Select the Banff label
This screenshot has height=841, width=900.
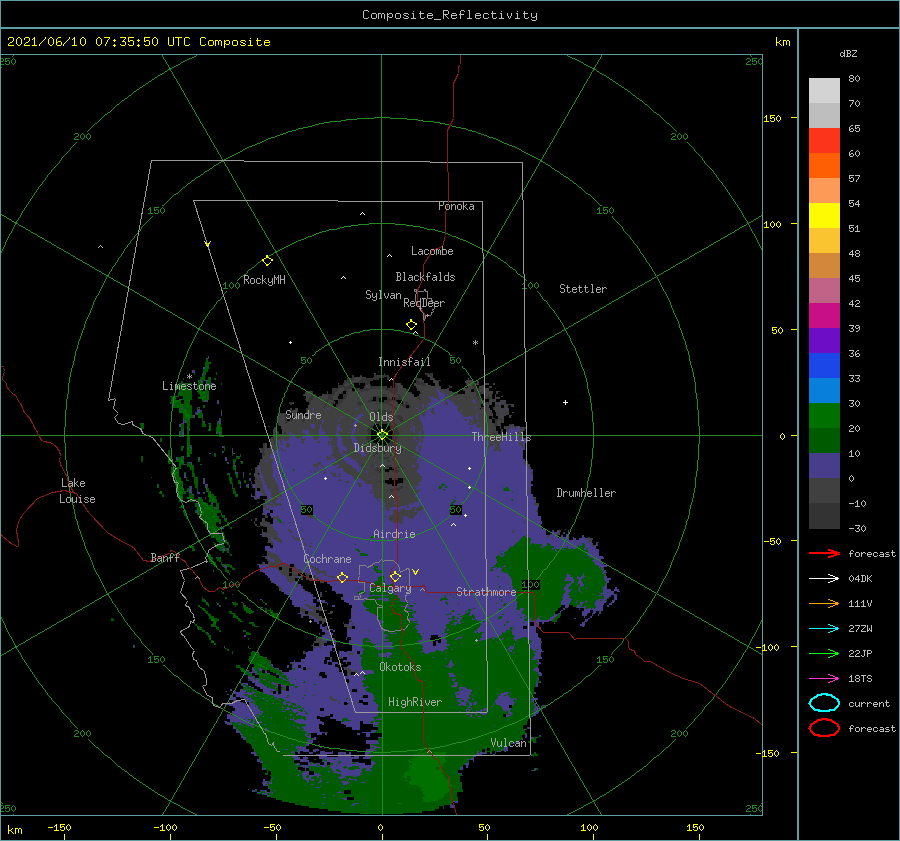coord(165,557)
